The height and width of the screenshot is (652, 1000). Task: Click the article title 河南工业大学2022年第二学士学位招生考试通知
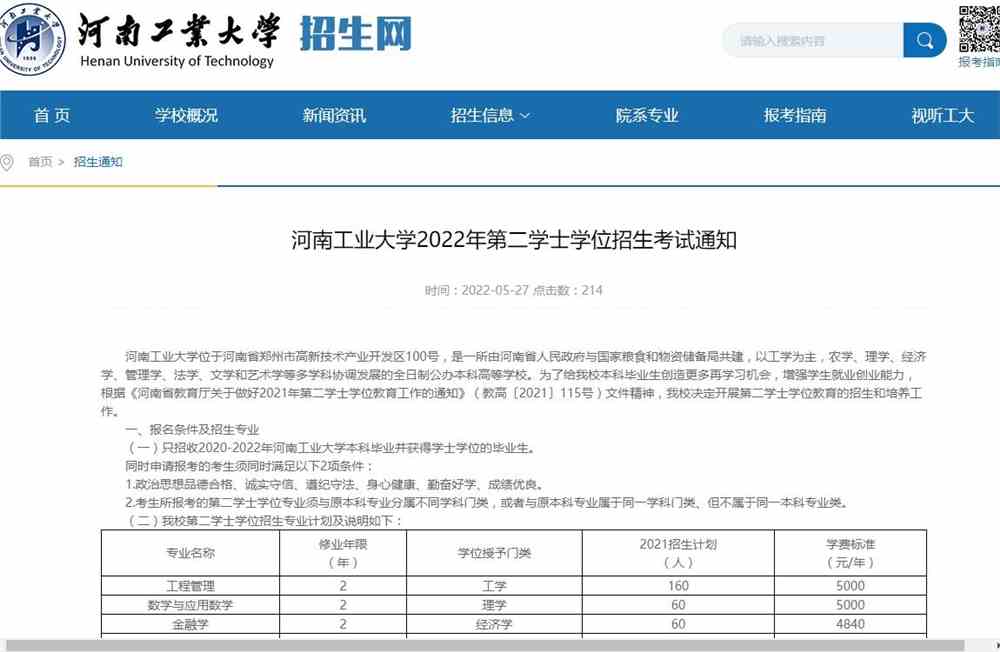click(x=514, y=241)
